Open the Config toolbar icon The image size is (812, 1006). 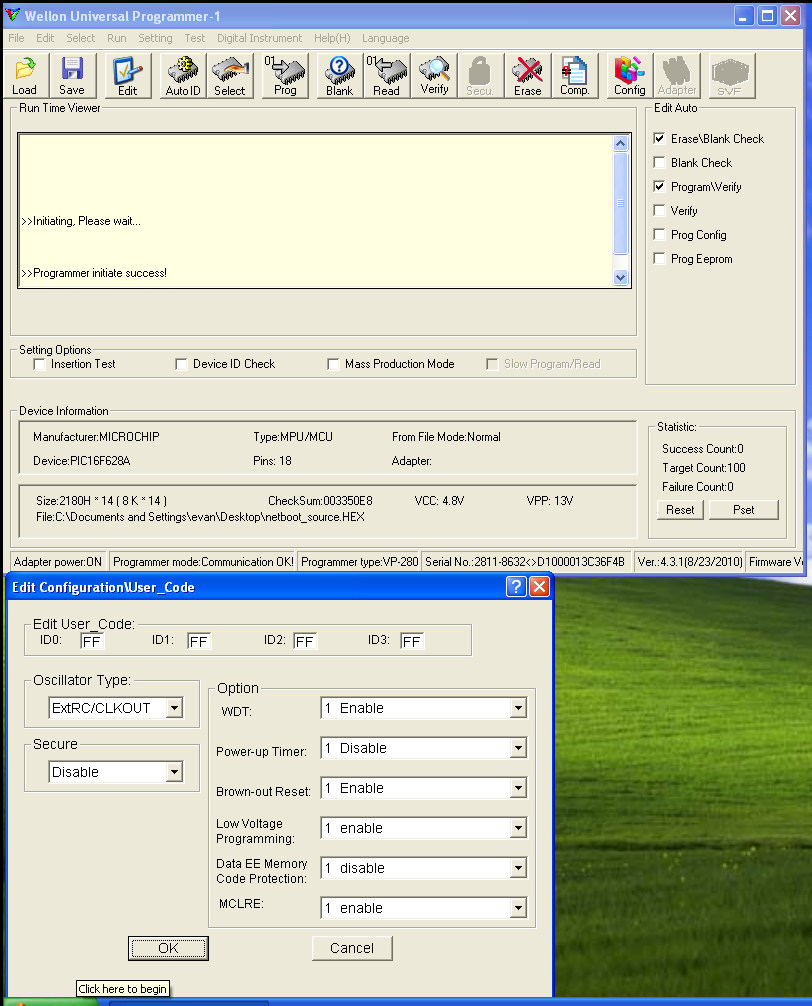[630, 76]
